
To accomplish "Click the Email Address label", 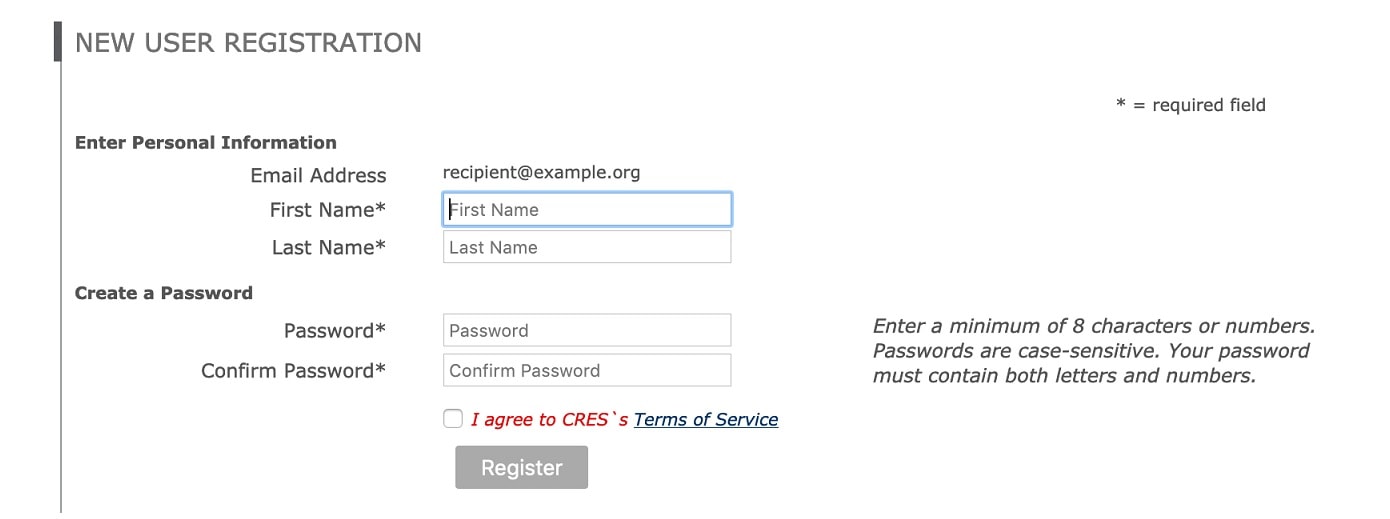I will click(x=318, y=175).
